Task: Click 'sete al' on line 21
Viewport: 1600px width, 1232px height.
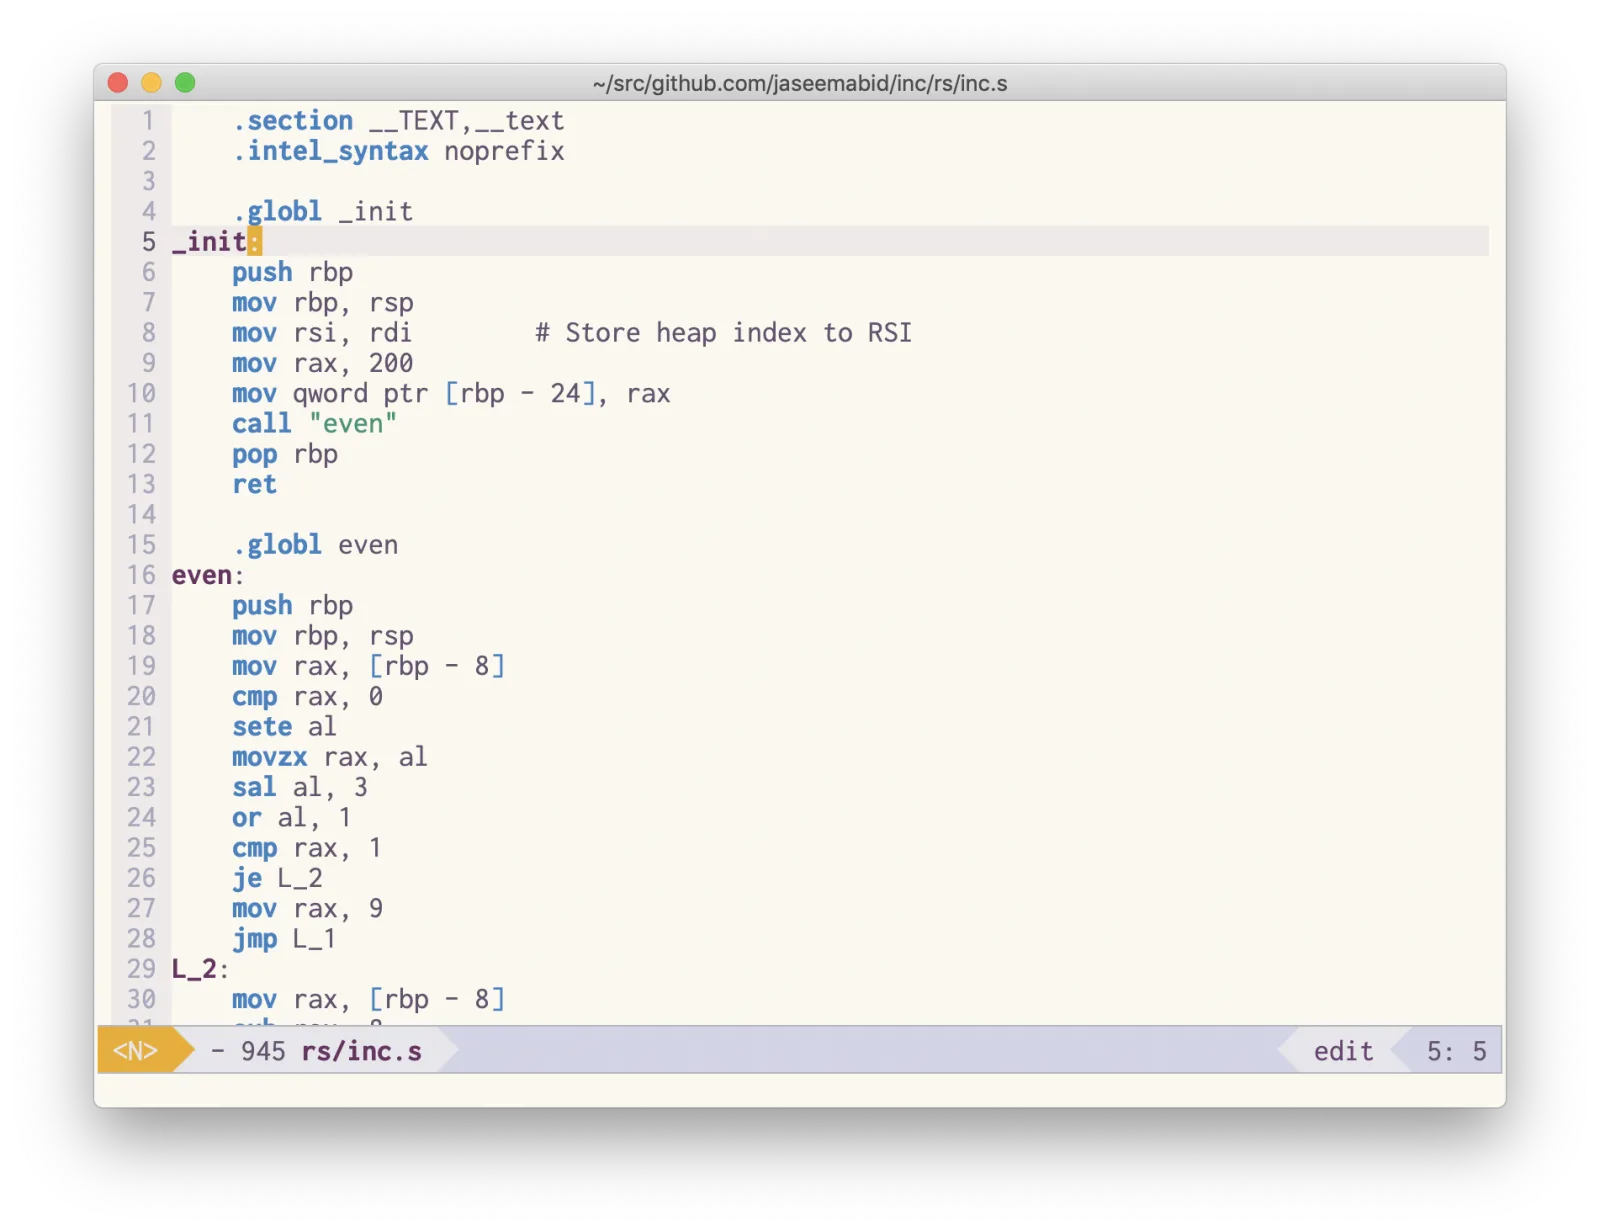Action: click(285, 727)
